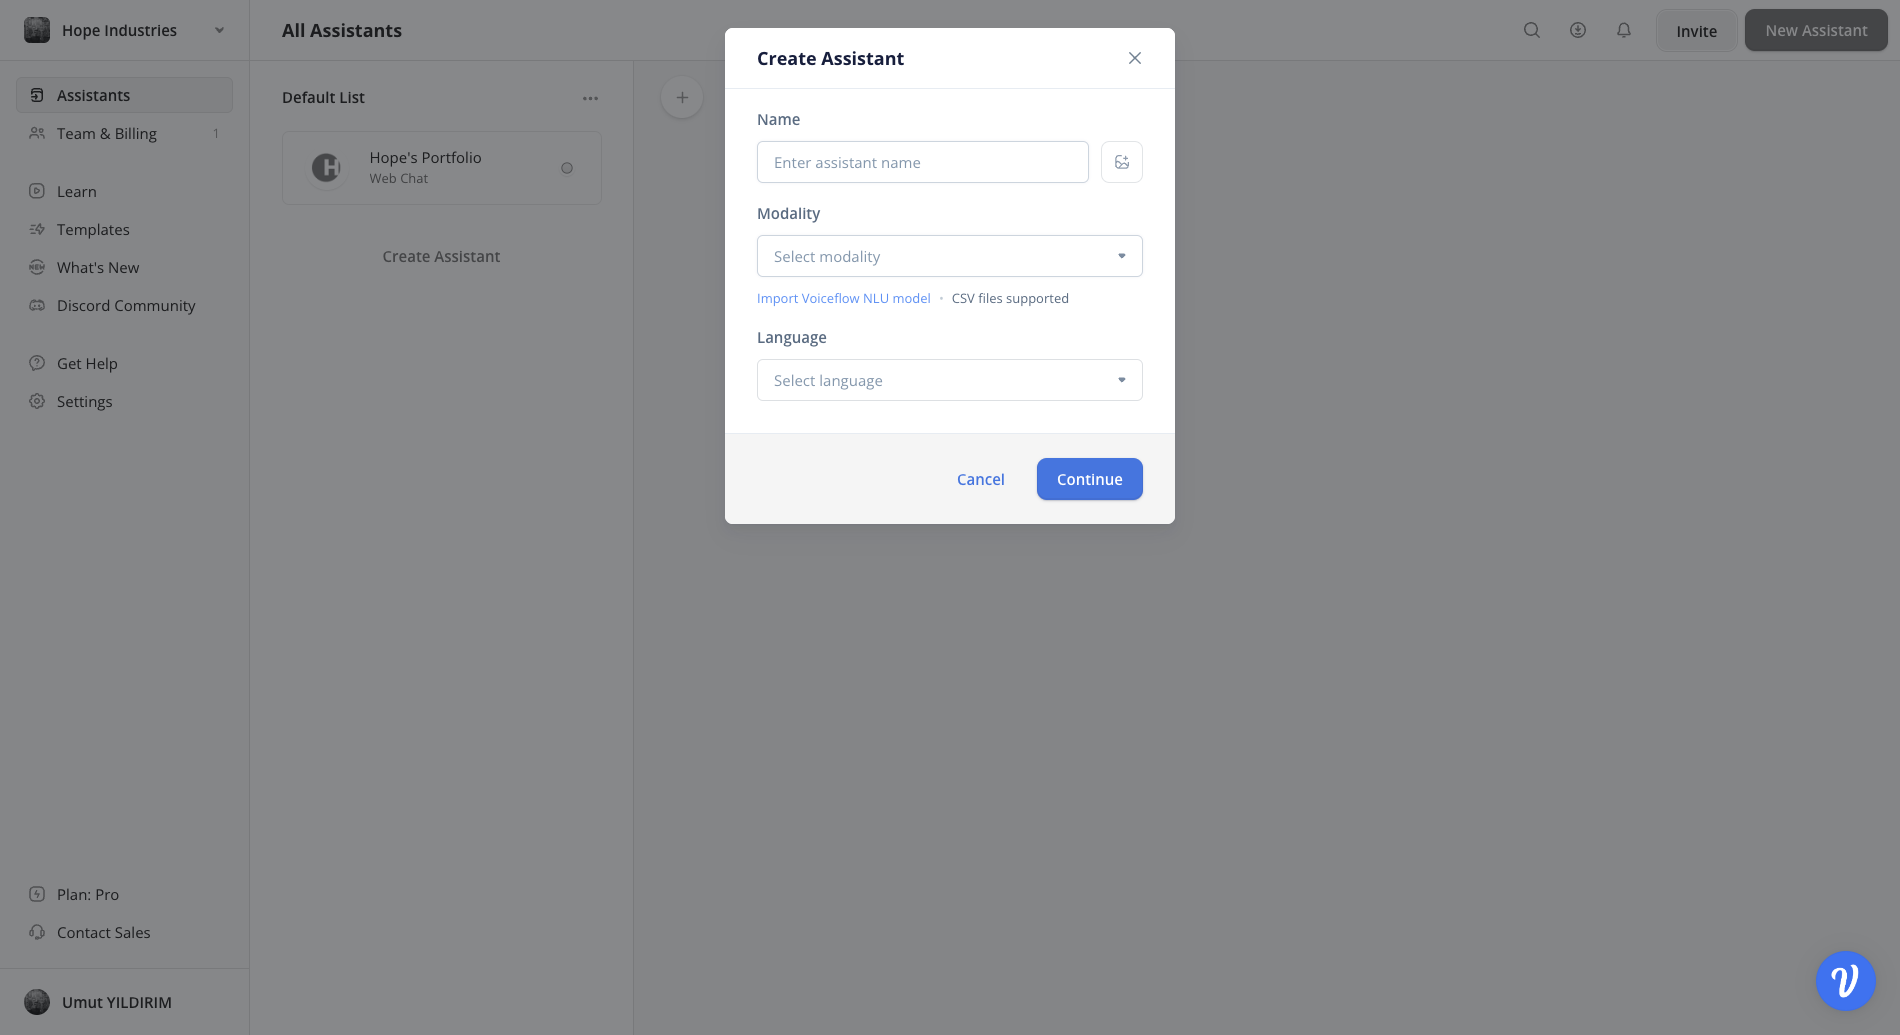Switch to the Assistants section
Viewport: 1900px width, 1035px height.
pos(95,94)
